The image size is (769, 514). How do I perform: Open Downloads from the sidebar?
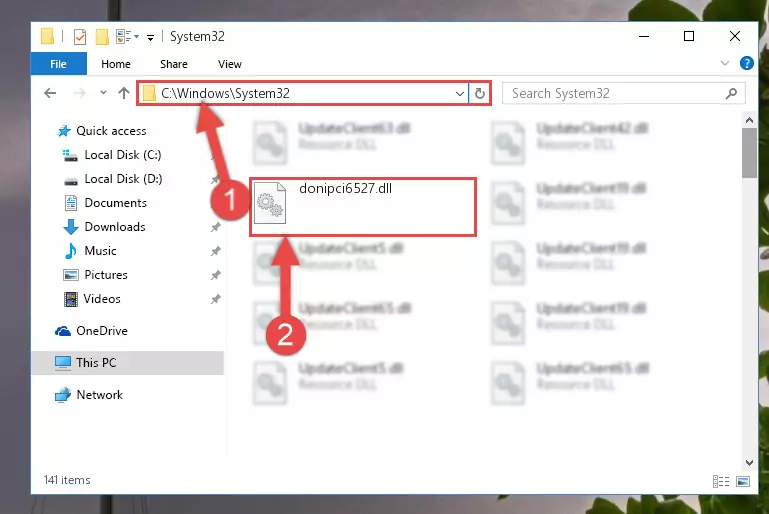(x=115, y=227)
